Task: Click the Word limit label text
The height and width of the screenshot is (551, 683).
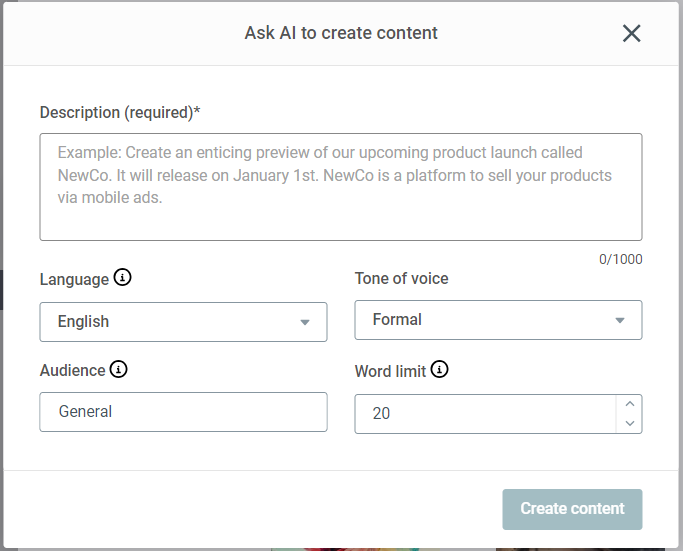Action: 390,371
